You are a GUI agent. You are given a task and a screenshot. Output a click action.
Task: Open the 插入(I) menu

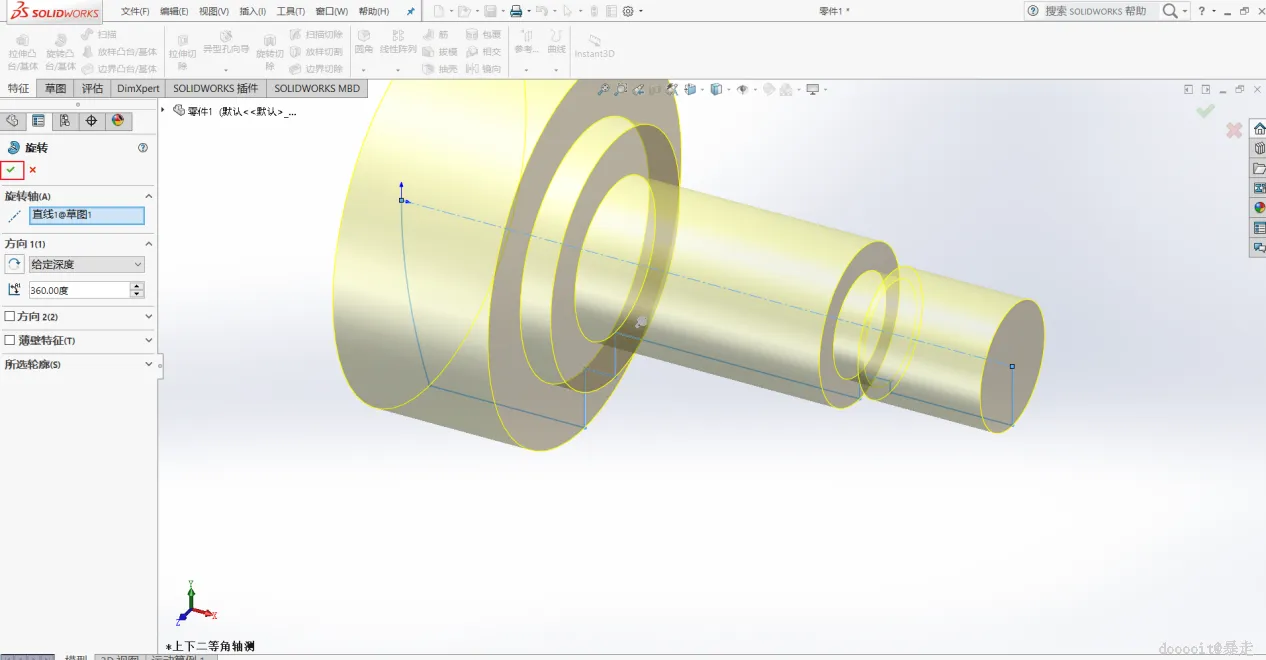click(x=252, y=11)
